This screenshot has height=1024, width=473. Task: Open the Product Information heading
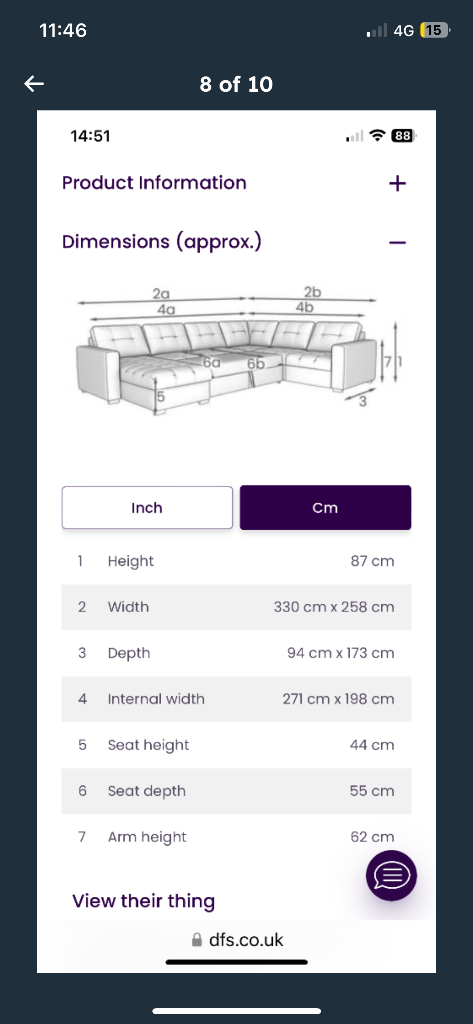coord(154,183)
